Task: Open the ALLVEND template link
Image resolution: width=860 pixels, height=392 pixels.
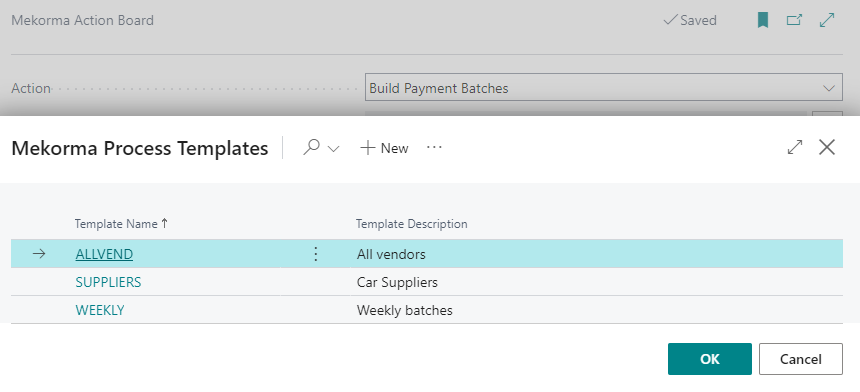Action: coord(104,254)
